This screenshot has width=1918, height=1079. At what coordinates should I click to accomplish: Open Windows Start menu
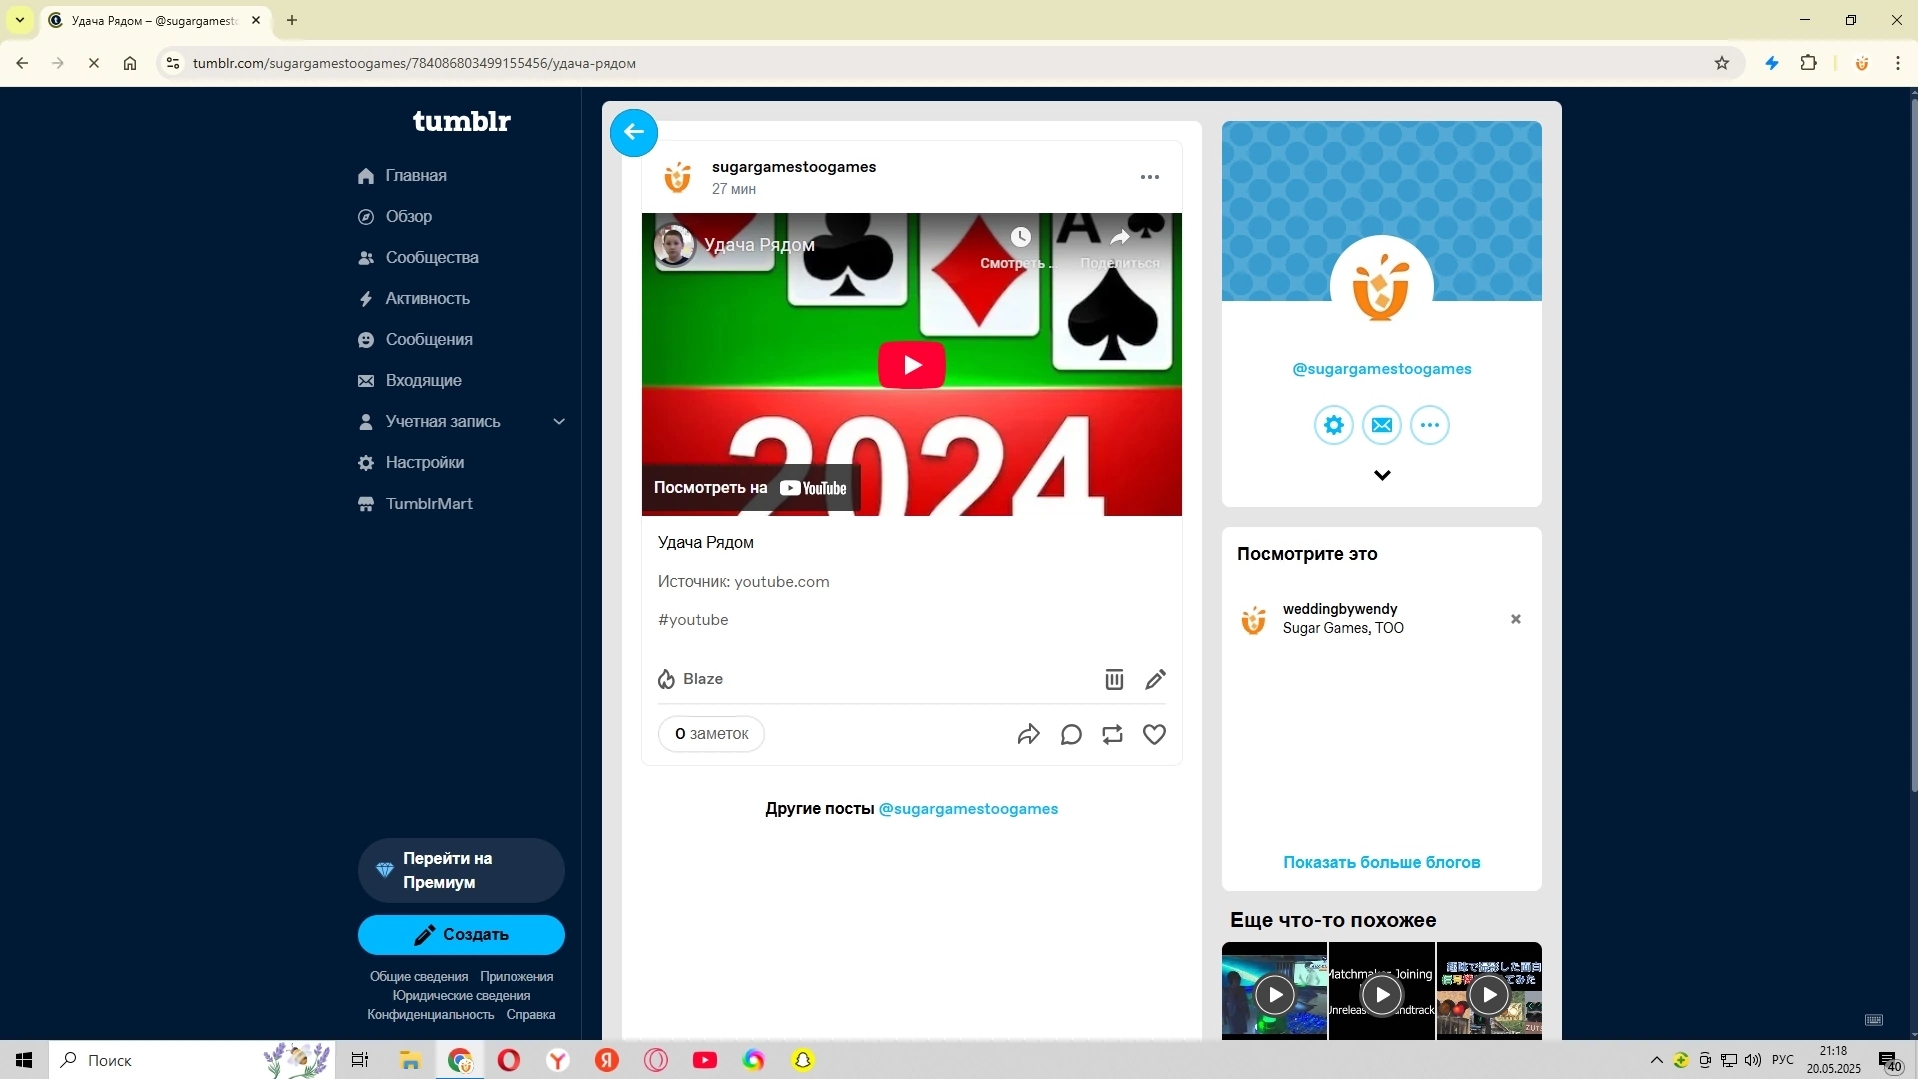pos(24,1060)
